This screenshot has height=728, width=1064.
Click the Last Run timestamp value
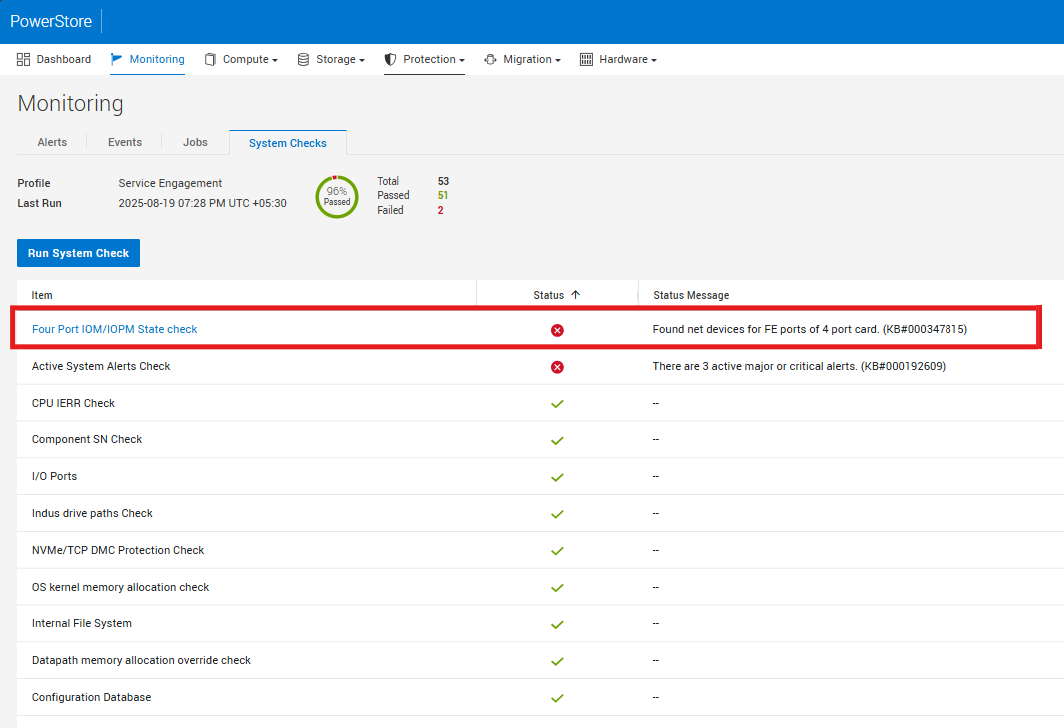click(202, 203)
